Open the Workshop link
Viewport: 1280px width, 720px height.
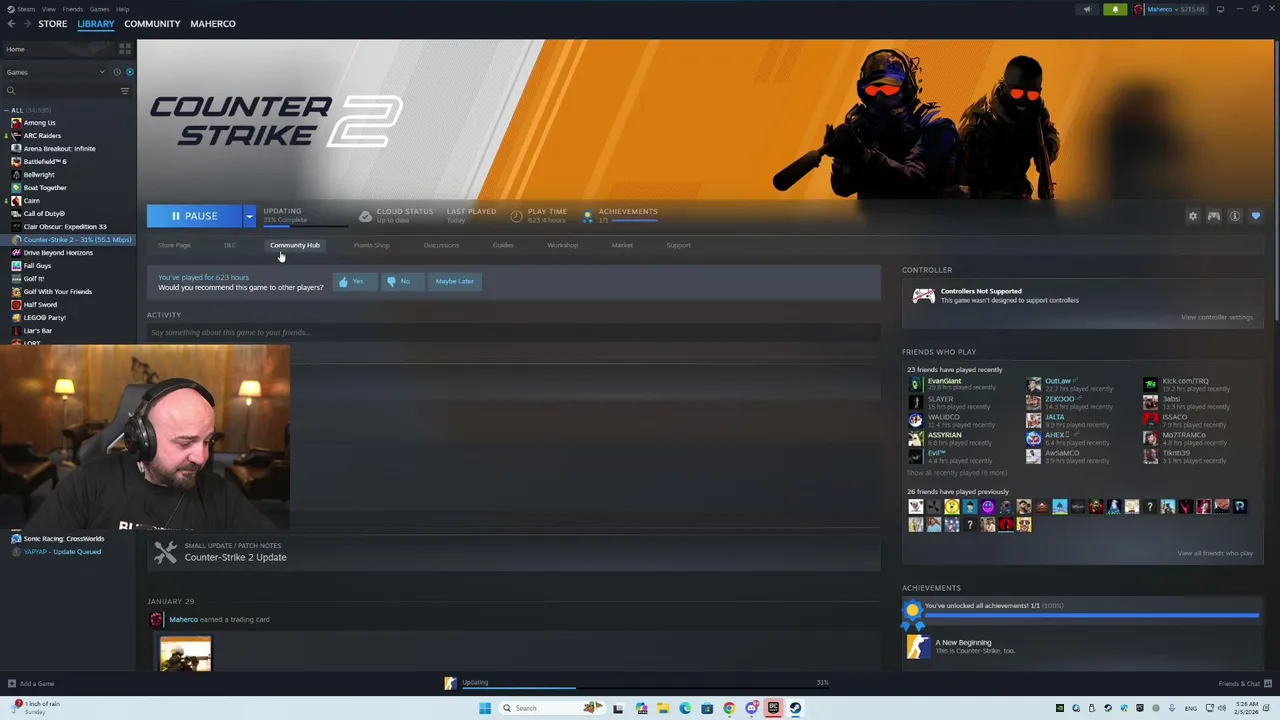[562, 245]
